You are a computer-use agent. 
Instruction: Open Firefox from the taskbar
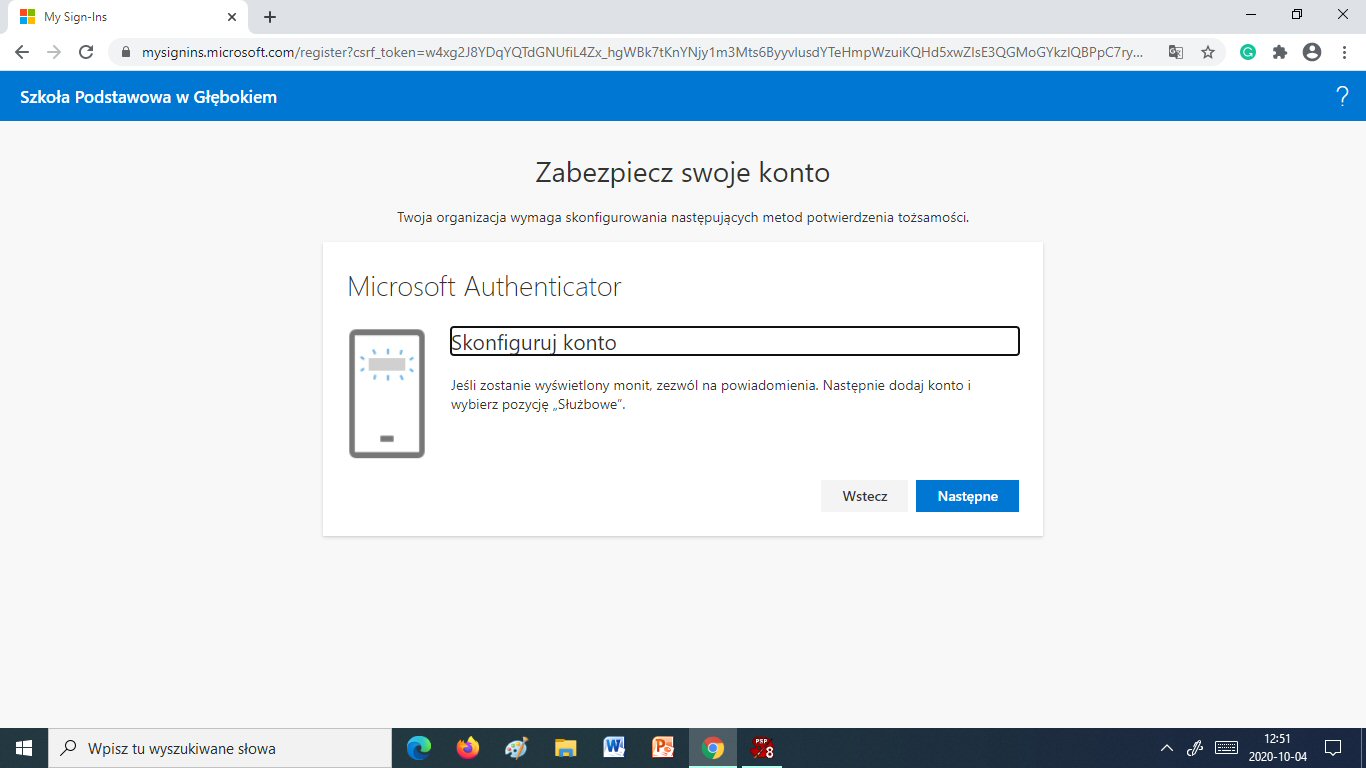(467, 748)
